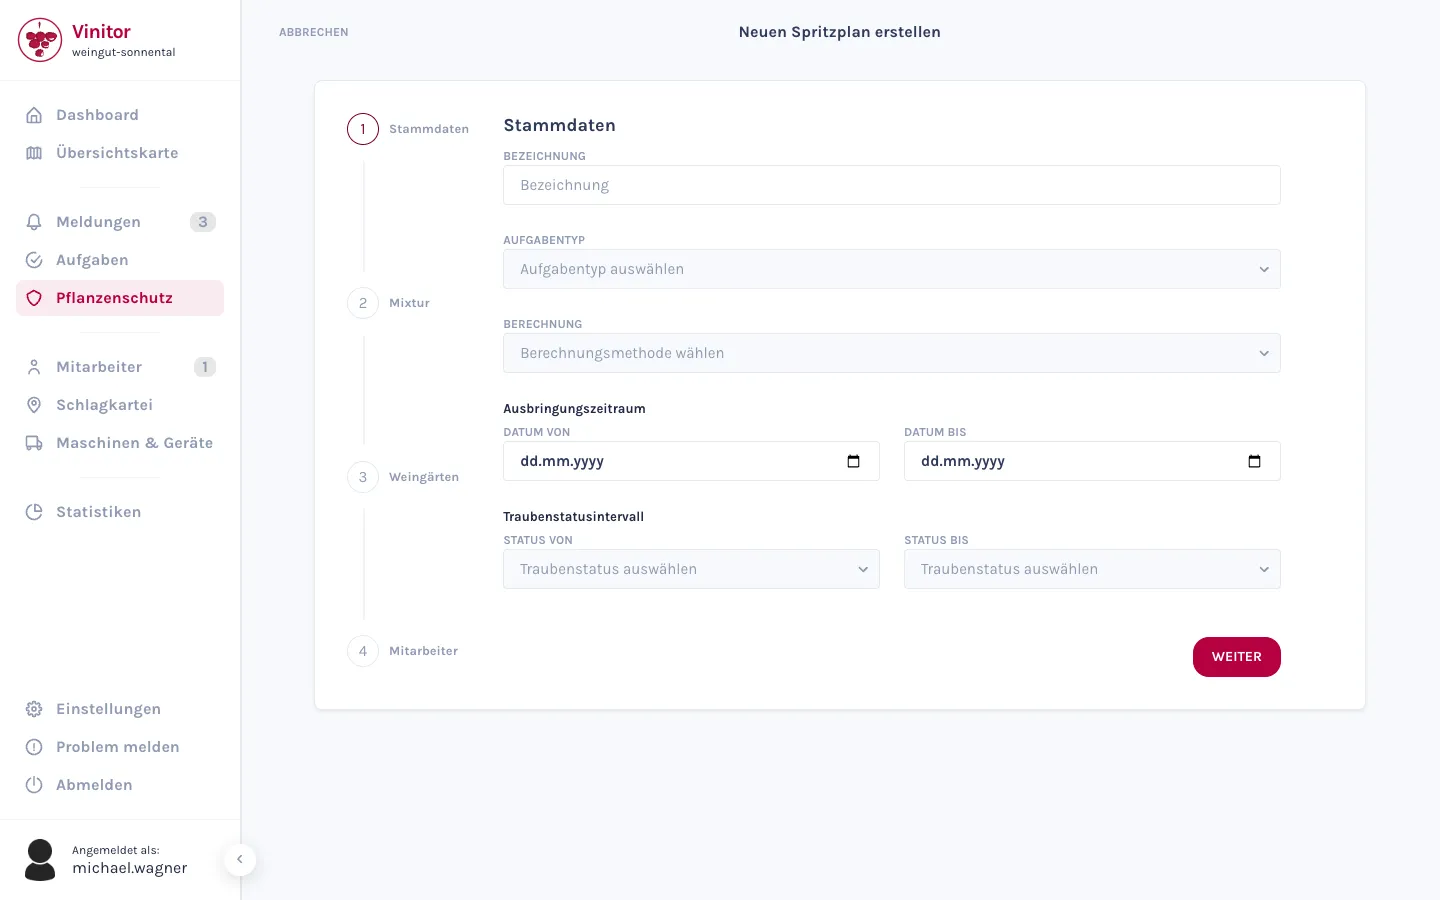Click the Vinitor grape logo icon
1440x900 pixels.
pos(40,40)
